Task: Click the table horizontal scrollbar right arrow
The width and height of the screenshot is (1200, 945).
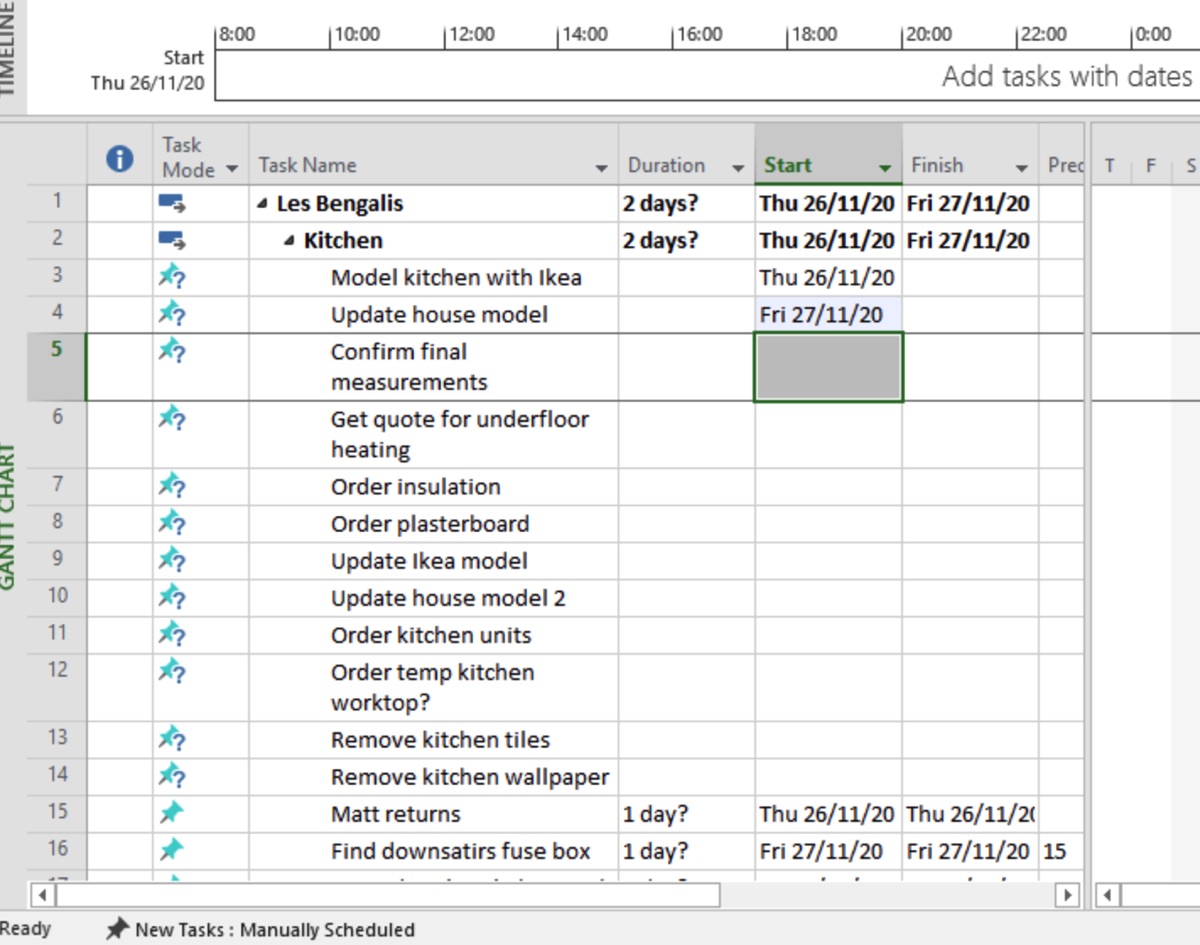Action: (x=1068, y=894)
